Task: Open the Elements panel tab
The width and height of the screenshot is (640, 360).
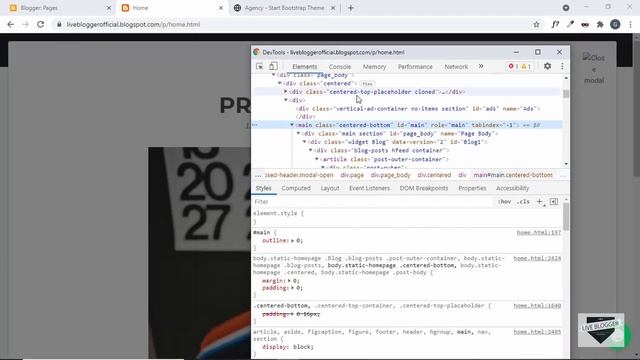Action: [304, 67]
